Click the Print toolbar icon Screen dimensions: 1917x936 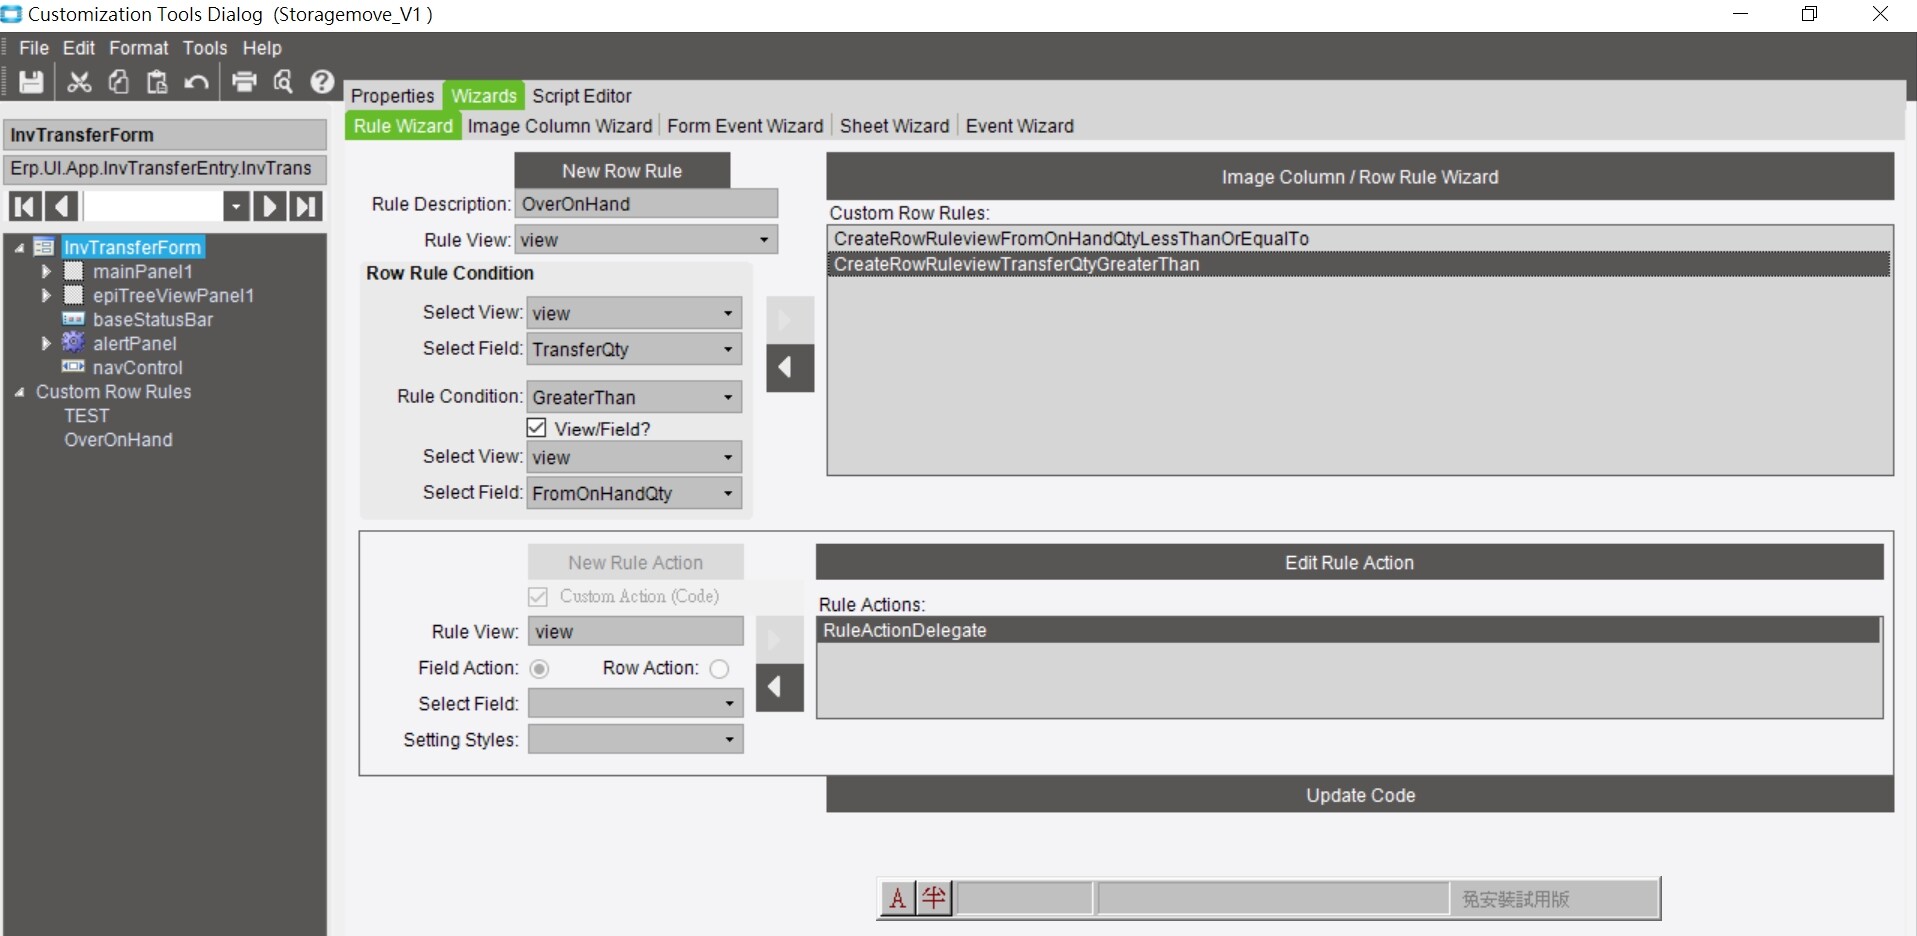pos(244,82)
